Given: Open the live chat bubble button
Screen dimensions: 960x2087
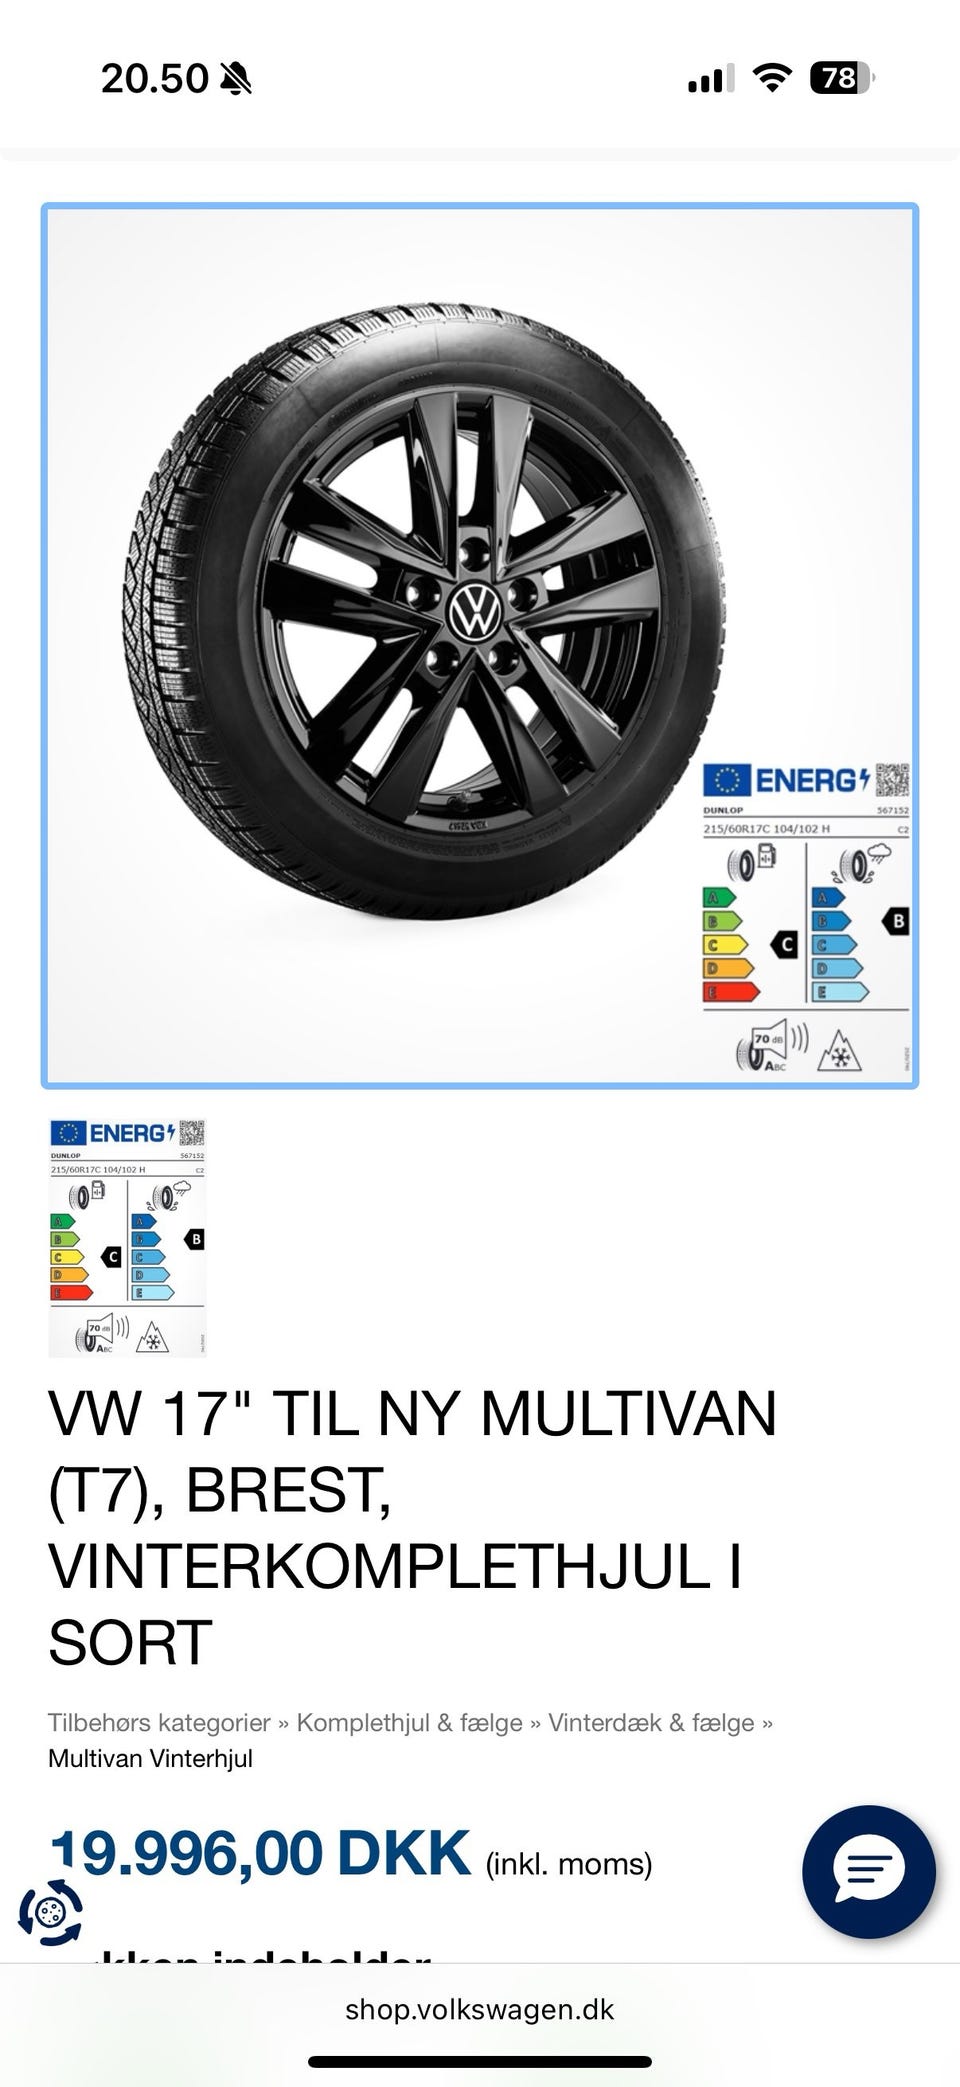Looking at the screenshot, I should click(x=868, y=1872).
